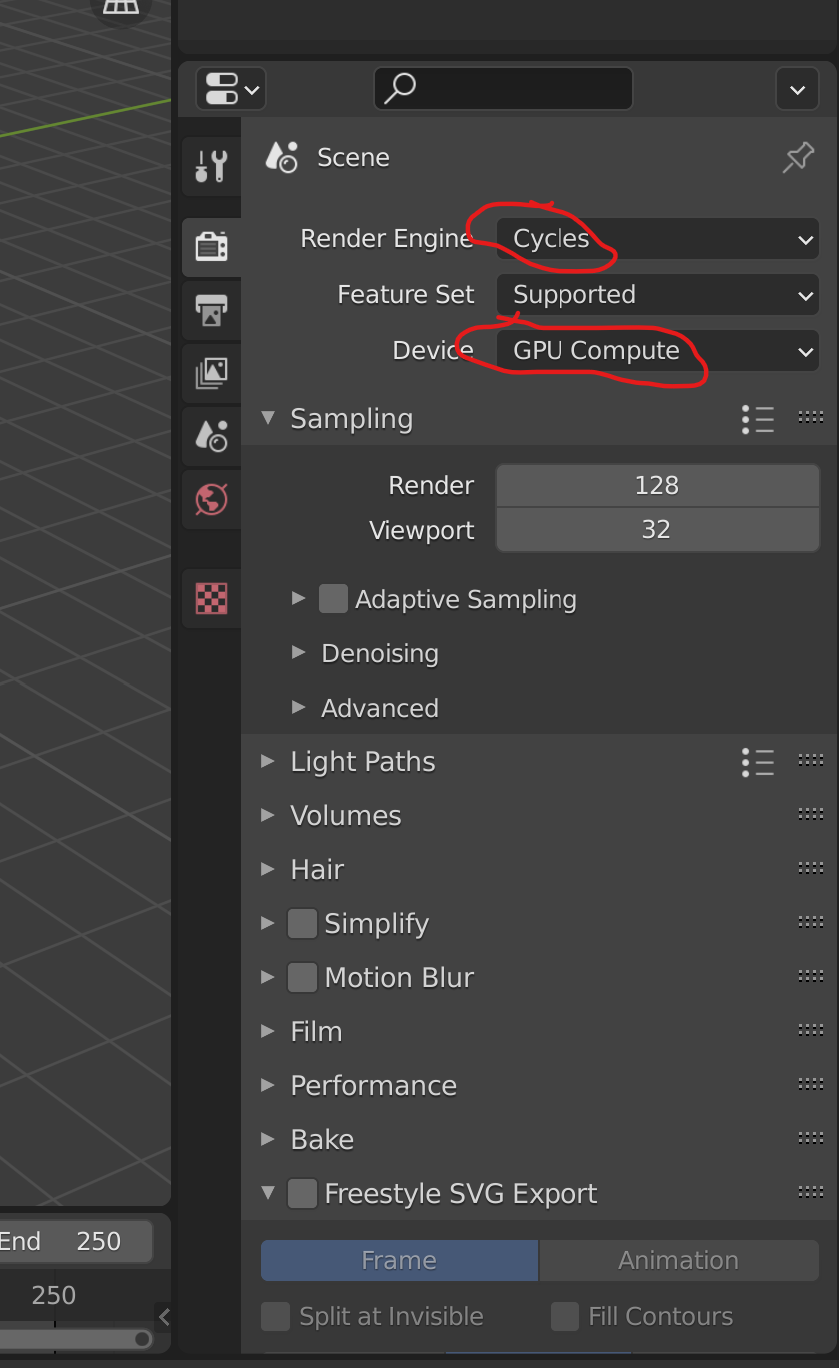Screen dimensions: 839x1368
Task: Open the editor type dropdown
Action: 231,89
